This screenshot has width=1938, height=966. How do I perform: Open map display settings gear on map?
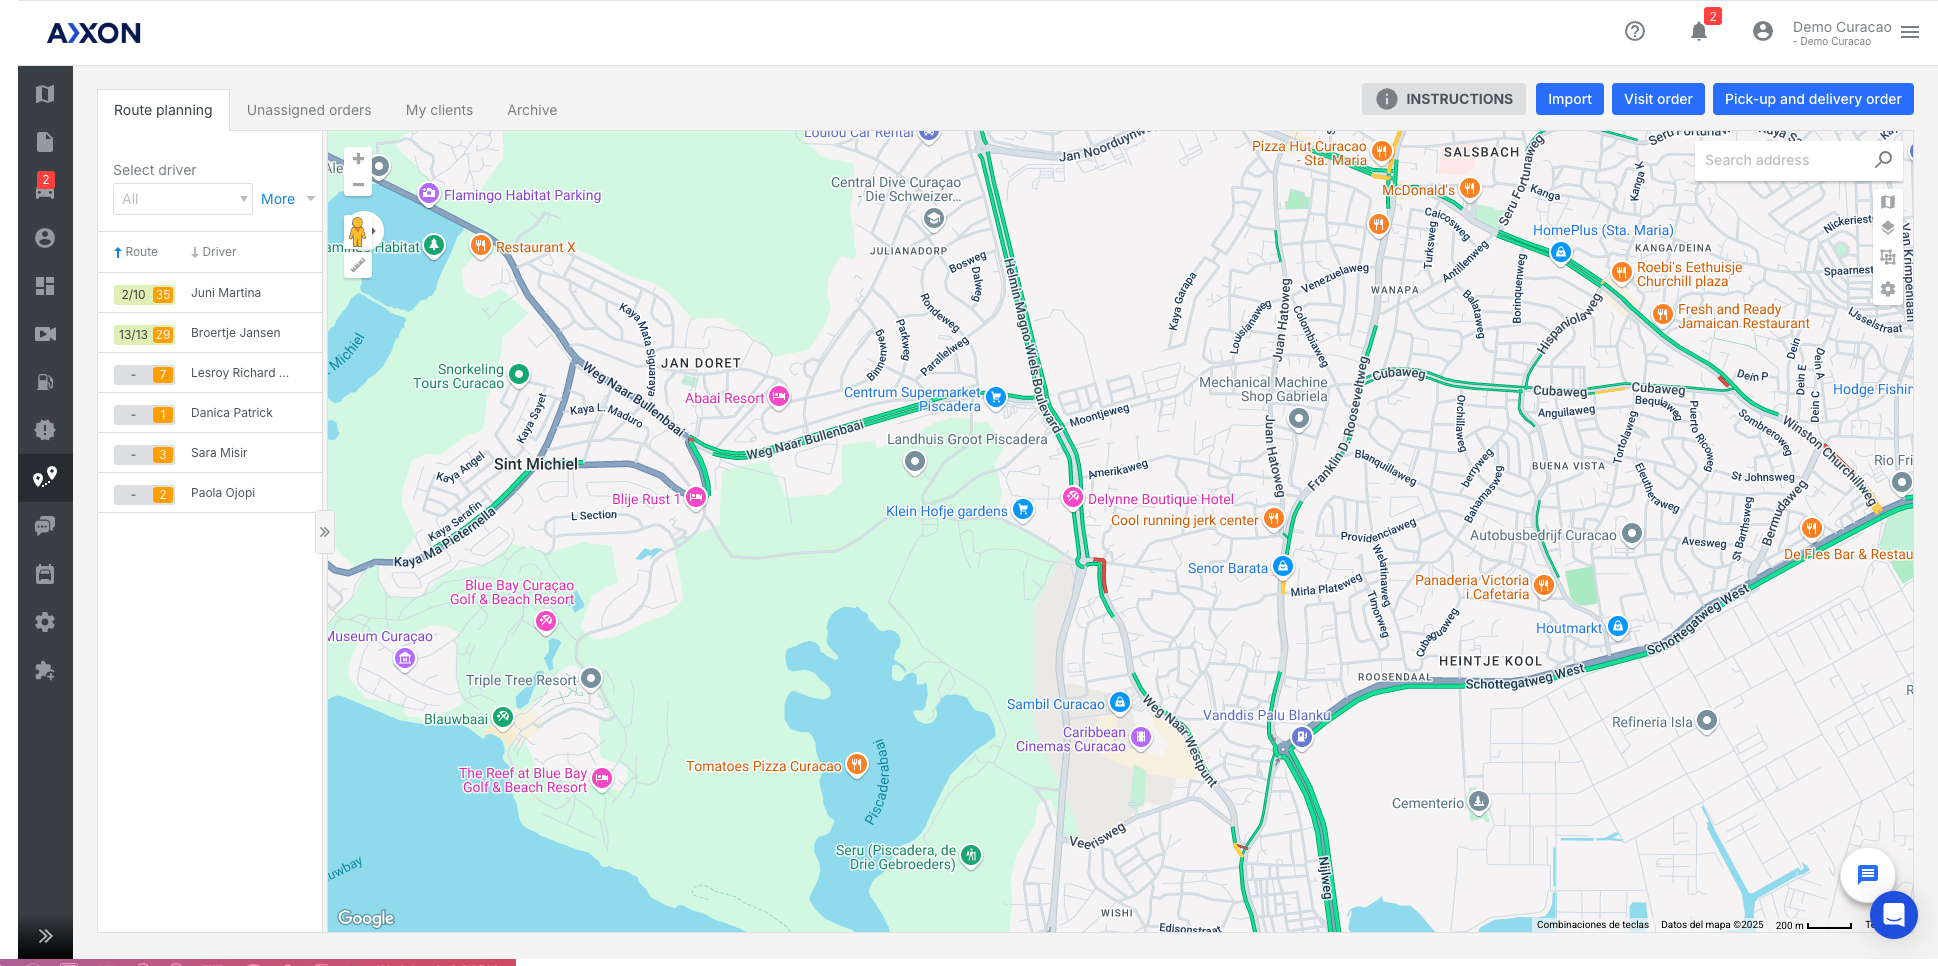(x=1888, y=289)
